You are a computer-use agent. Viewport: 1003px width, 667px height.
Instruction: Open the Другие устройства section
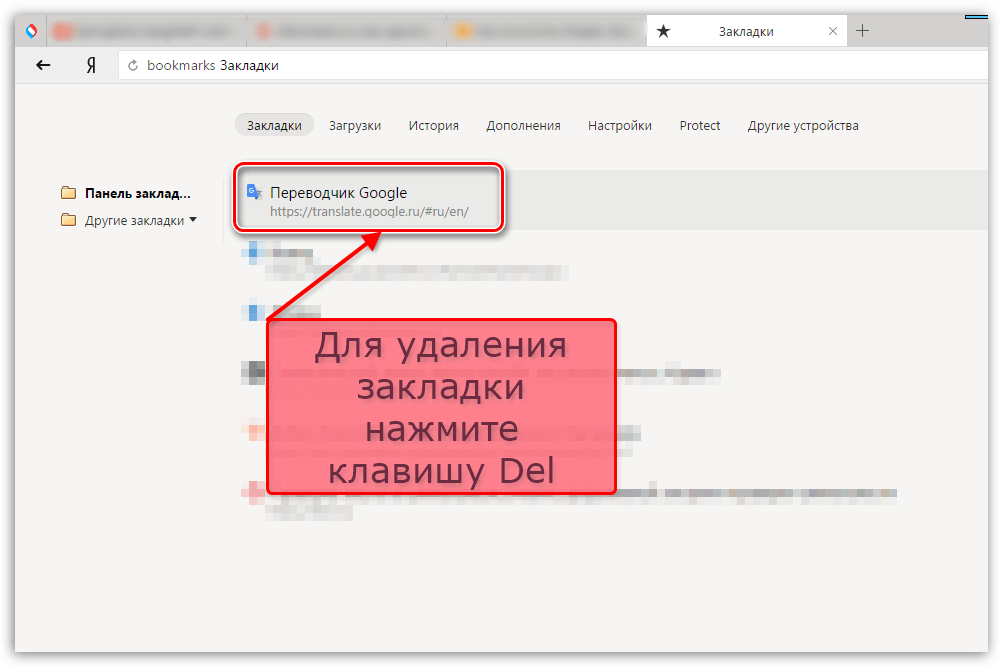point(802,125)
